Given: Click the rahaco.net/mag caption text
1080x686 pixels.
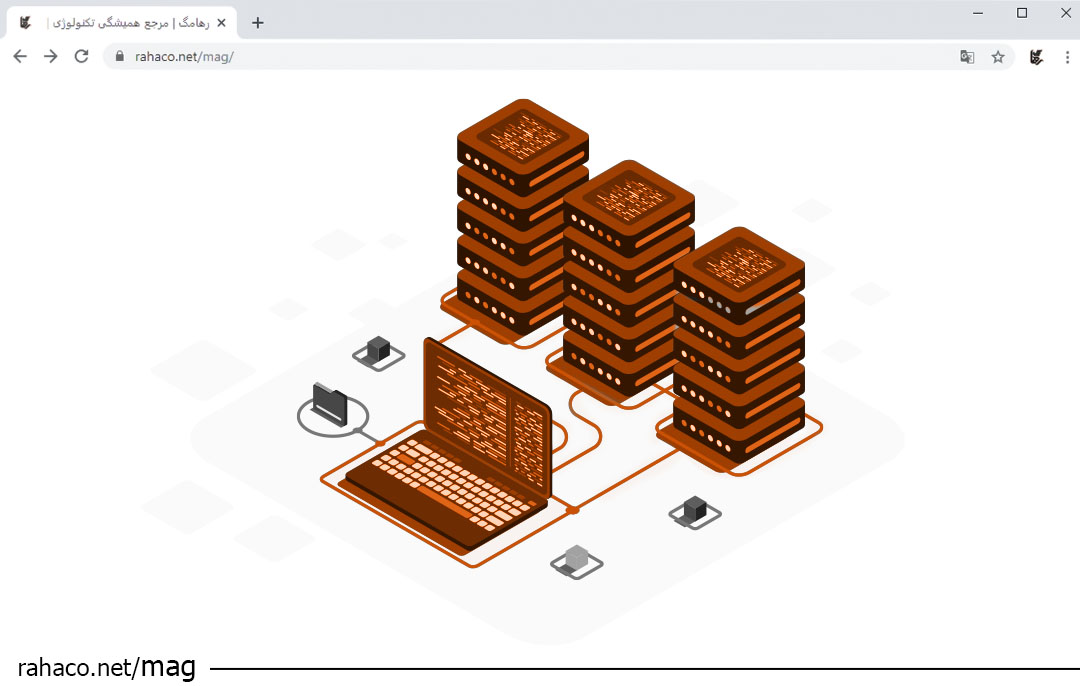Looking at the screenshot, I should [x=106, y=667].
